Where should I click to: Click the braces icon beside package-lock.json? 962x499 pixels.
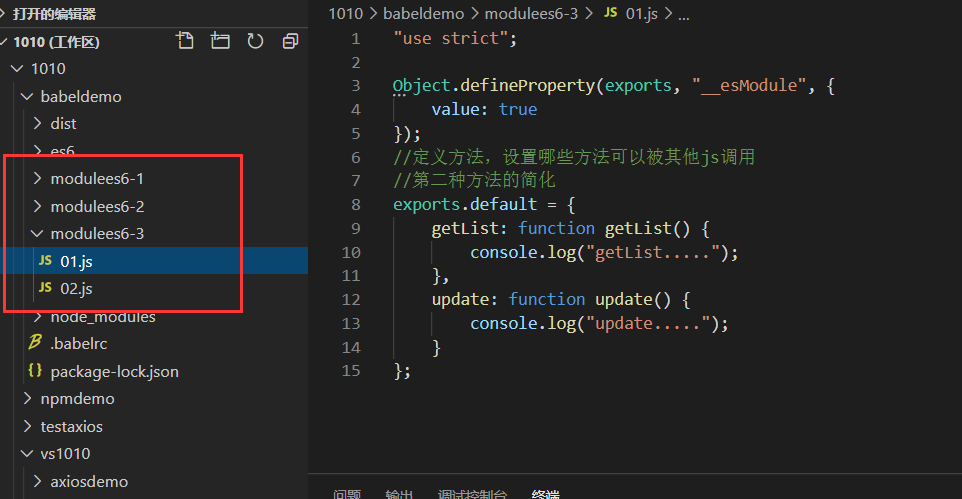pos(36,371)
